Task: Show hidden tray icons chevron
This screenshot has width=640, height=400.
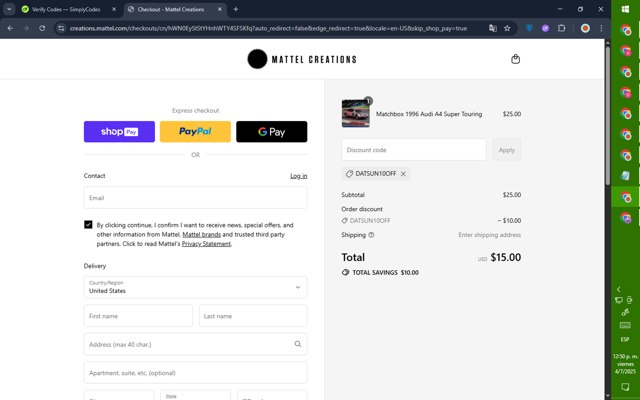Action: 619,289
